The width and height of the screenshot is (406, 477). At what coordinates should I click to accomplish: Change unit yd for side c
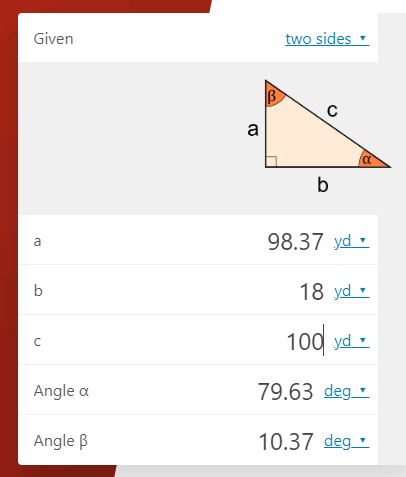(x=351, y=341)
